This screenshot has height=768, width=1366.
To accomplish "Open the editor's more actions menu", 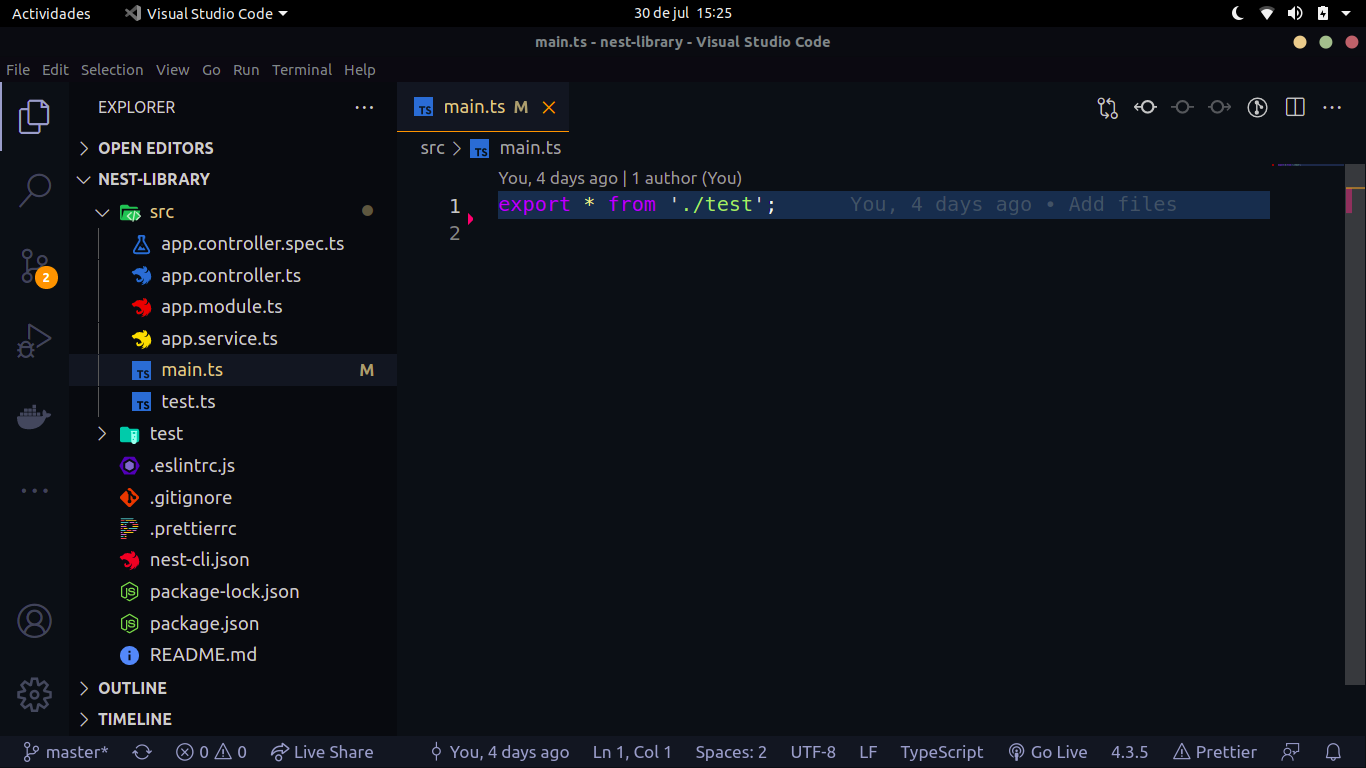I will pos(1332,107).
